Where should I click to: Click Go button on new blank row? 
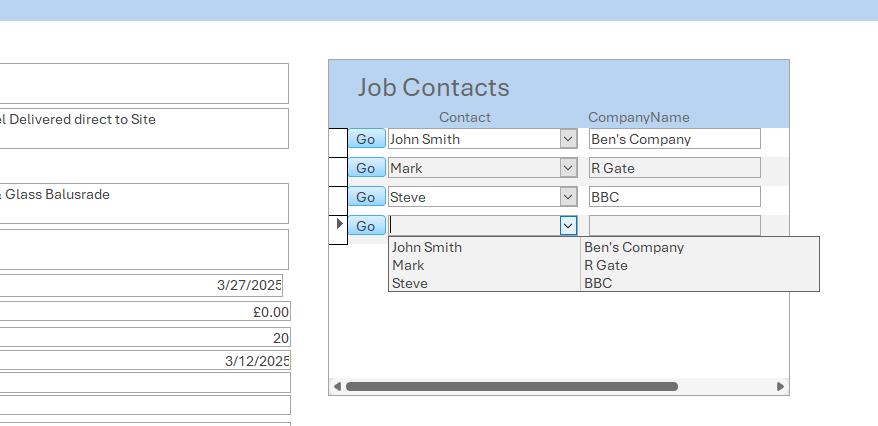(x=366, y=226)
